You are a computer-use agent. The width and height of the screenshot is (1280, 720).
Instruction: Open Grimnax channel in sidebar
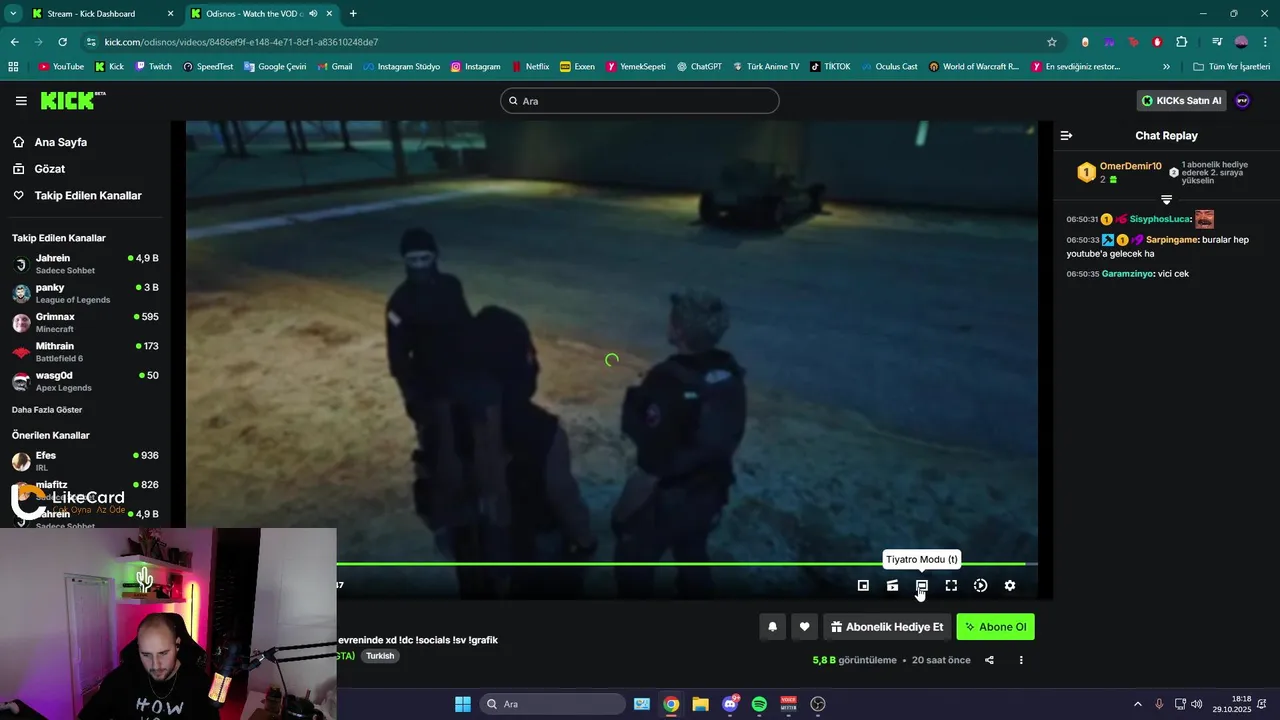pos(85,322)
